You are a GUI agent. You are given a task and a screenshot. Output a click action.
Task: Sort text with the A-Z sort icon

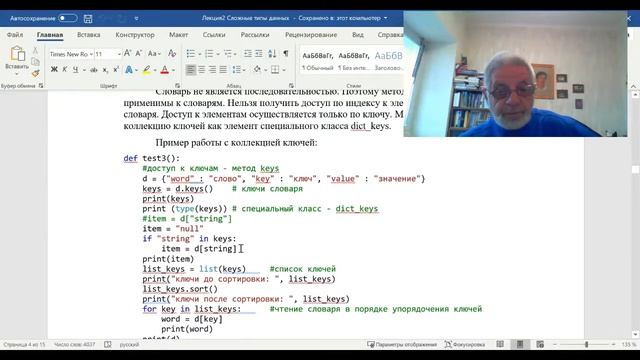272,53
